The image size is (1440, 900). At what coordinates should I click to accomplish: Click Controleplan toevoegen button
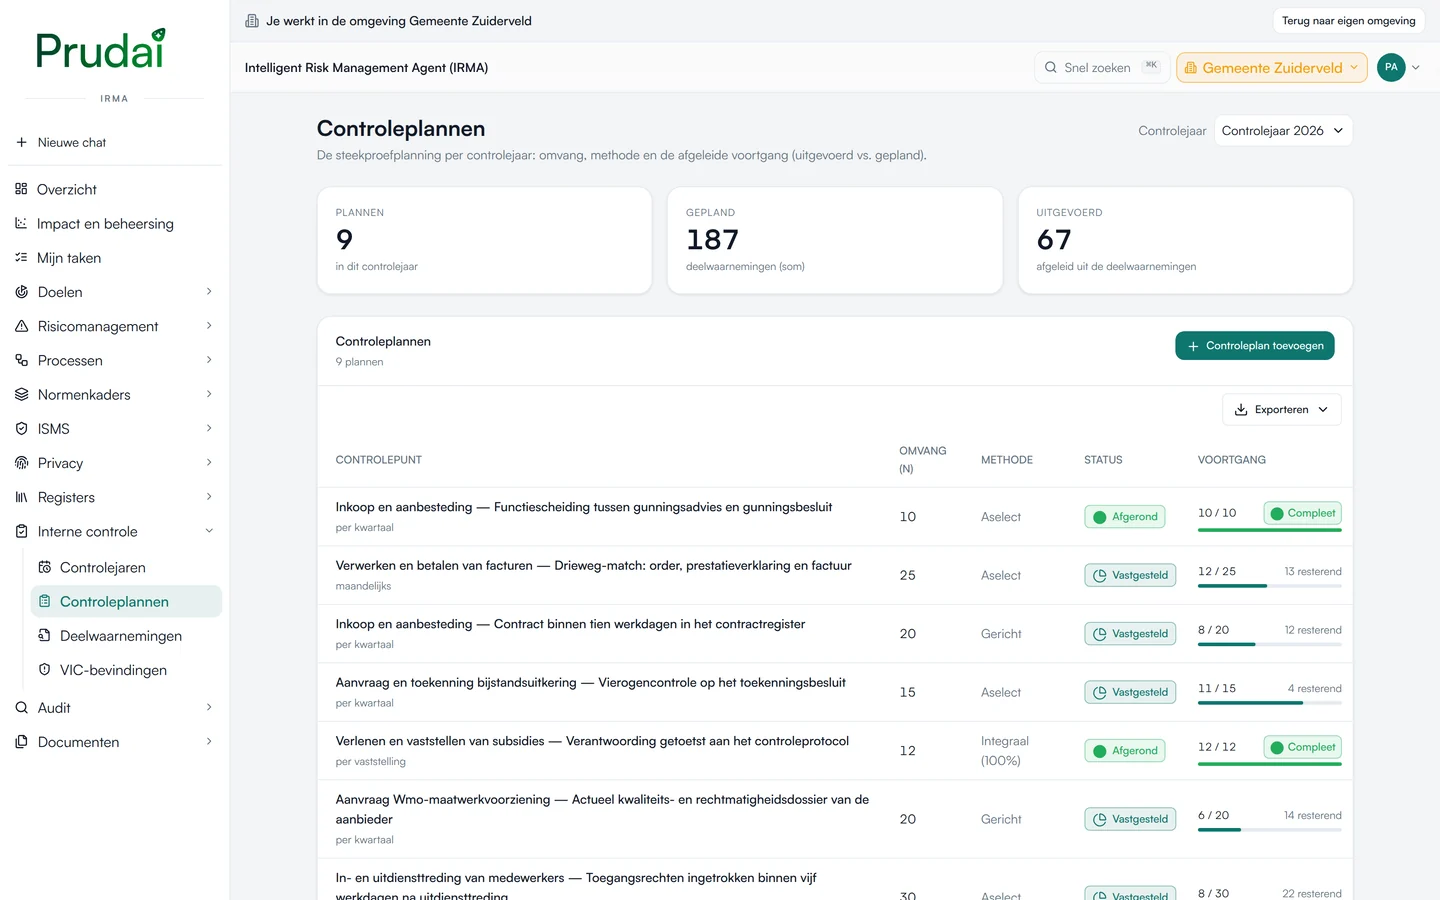pyautogui.click(x=1254, y=346)
